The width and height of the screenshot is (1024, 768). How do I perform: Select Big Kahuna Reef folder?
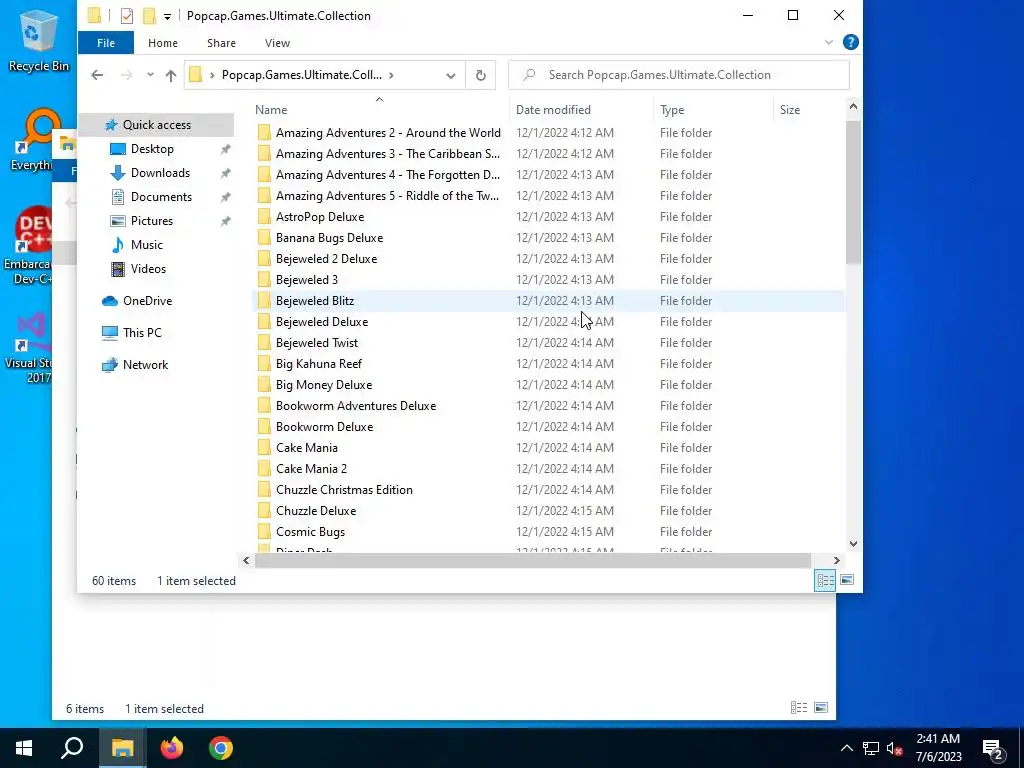coord(549,364)
